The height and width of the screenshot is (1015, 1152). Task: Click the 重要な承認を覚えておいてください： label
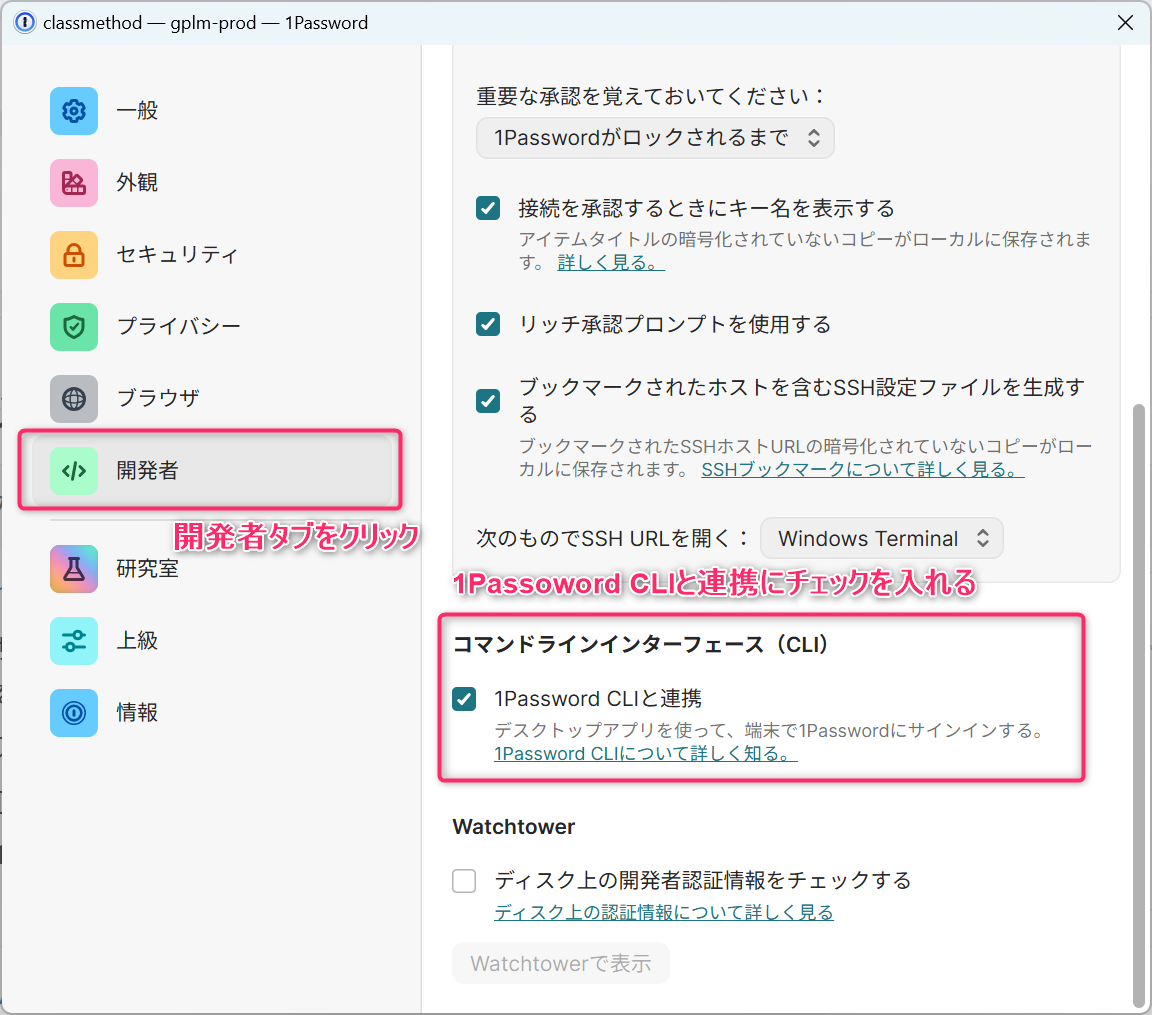pyautogui.click(x=651, y=96)
